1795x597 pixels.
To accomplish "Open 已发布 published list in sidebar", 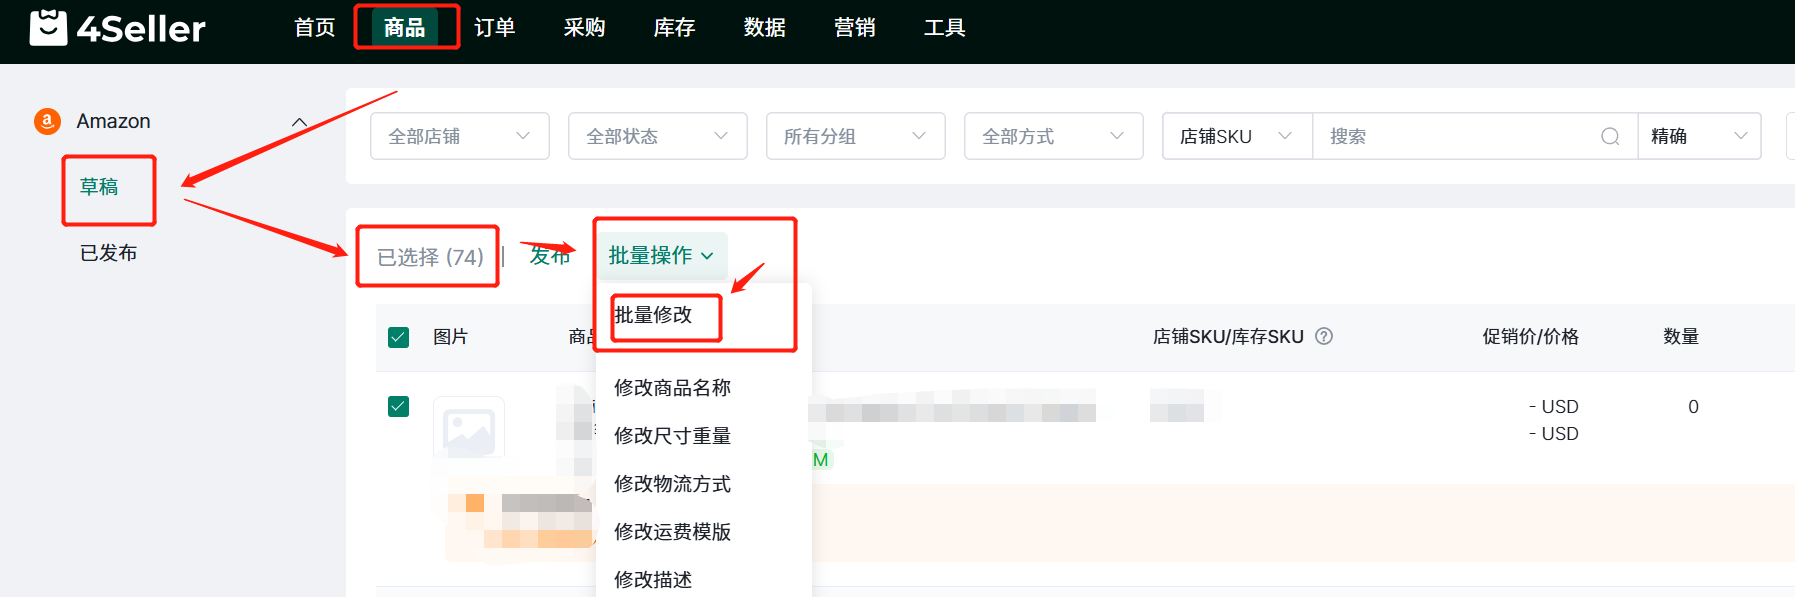I will [x=108, y=253].
